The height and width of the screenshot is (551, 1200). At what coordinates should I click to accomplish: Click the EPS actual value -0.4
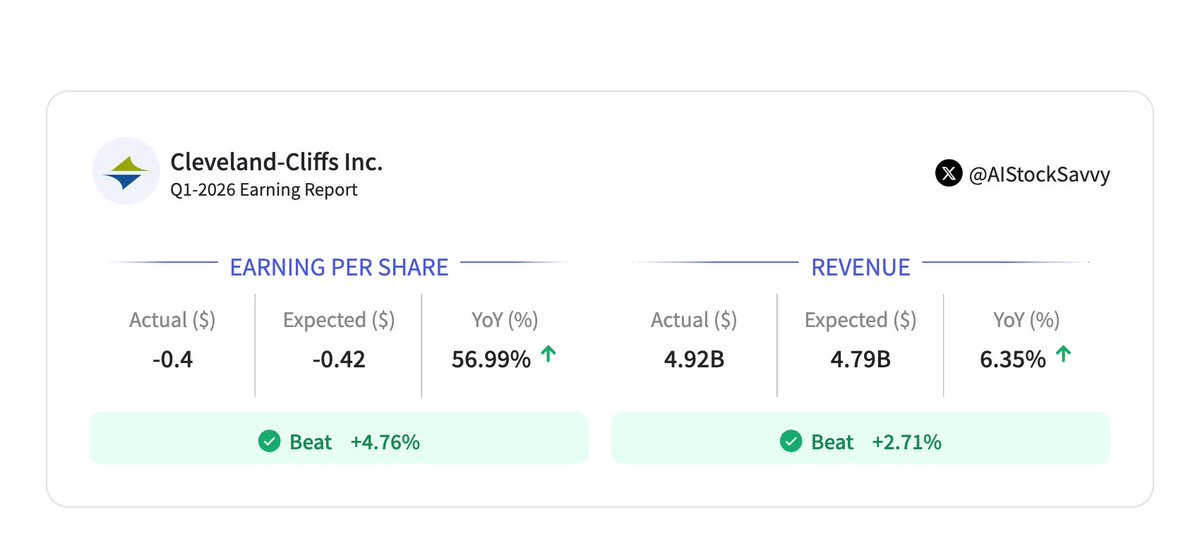(x=172, y=359)
